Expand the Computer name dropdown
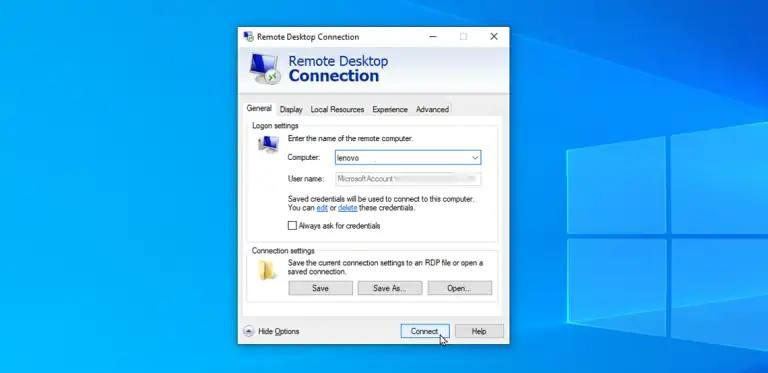768x373 pixels. [x=475, y=158]
